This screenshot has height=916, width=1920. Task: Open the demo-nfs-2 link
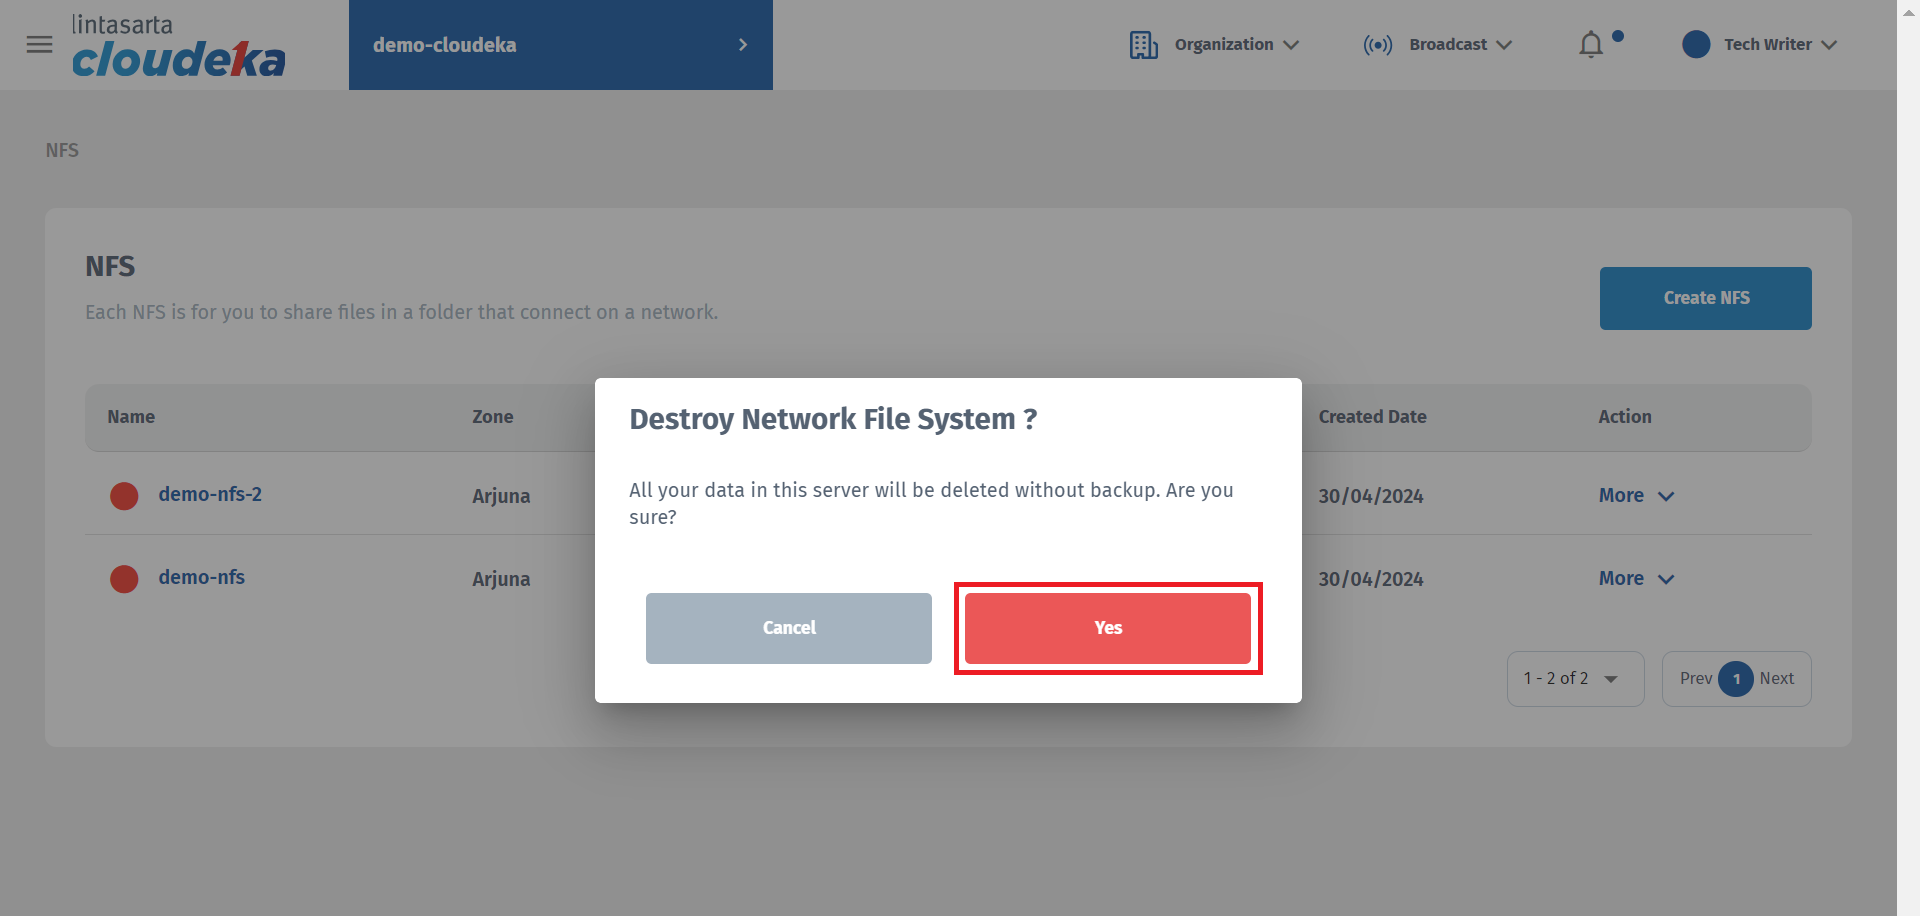tap(210, 495)
